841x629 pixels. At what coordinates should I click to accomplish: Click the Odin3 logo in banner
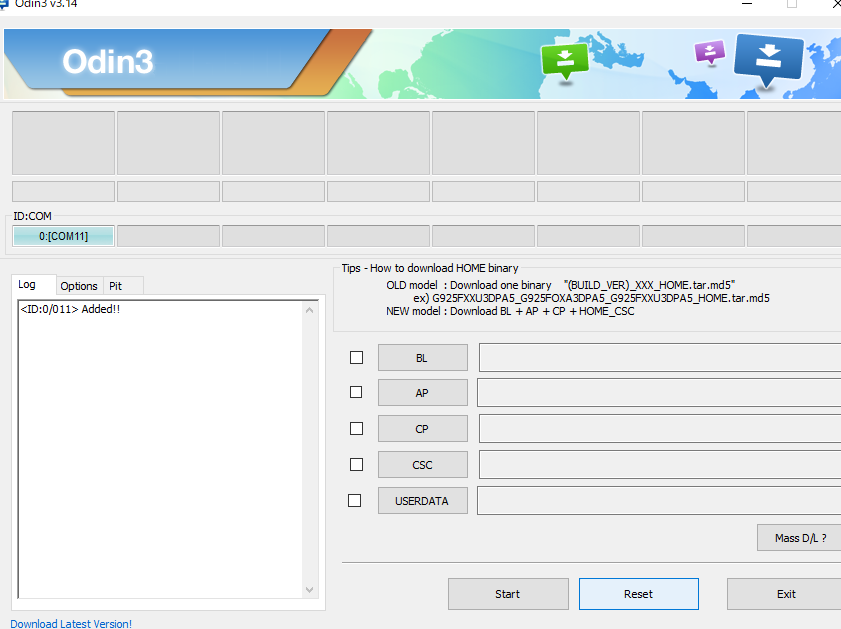pos(108,61)
